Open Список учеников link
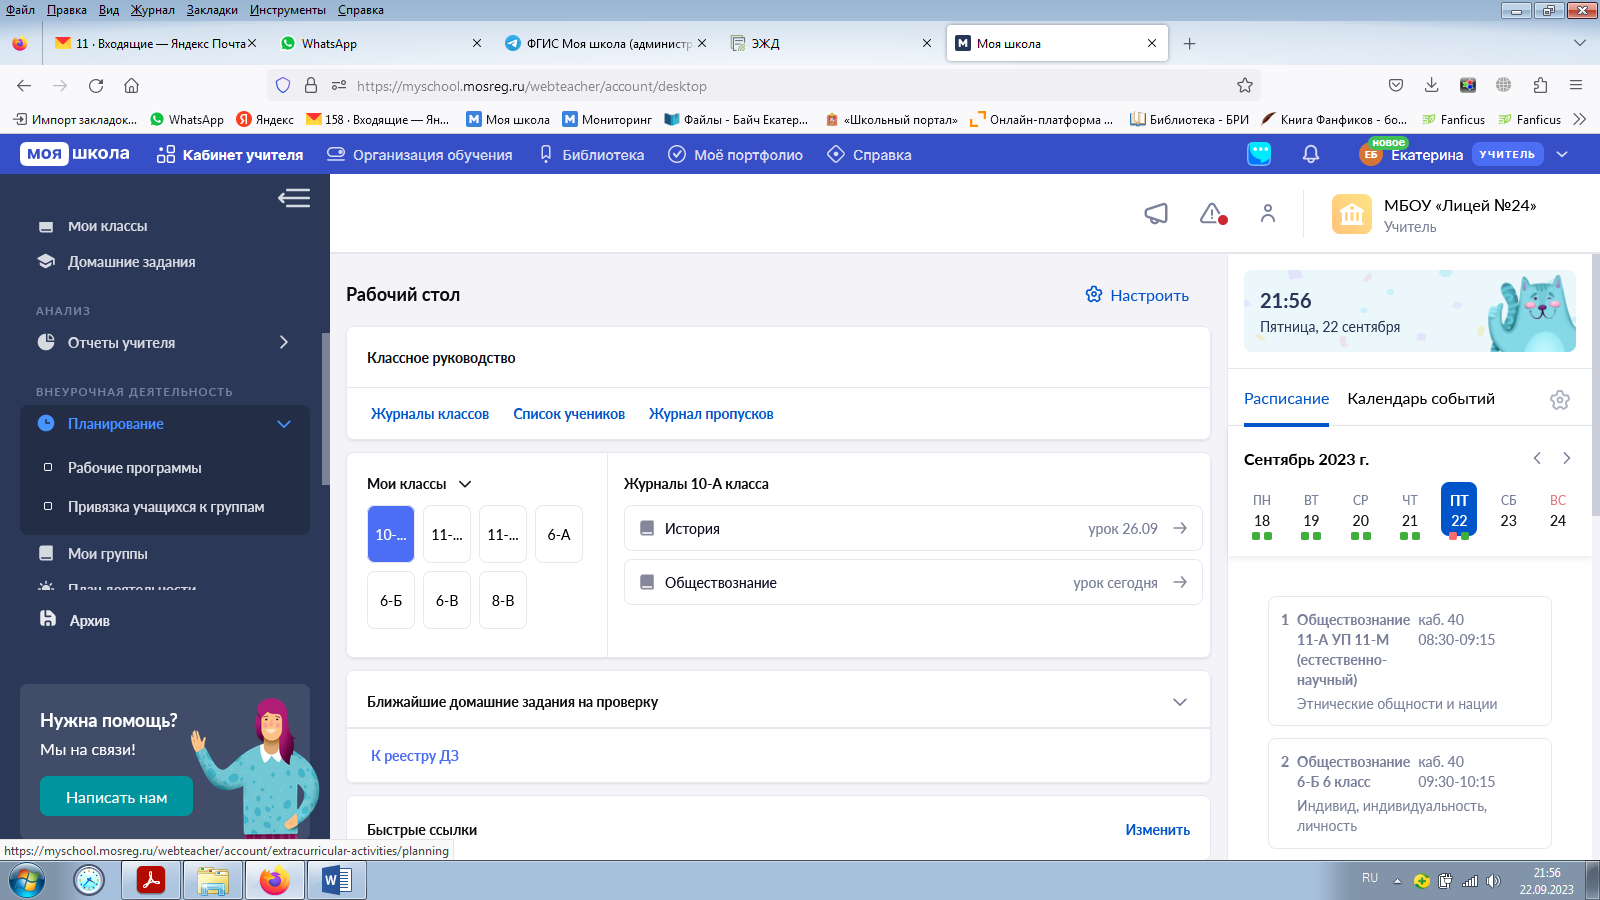 pyautogui.click(x=569, y=414)
